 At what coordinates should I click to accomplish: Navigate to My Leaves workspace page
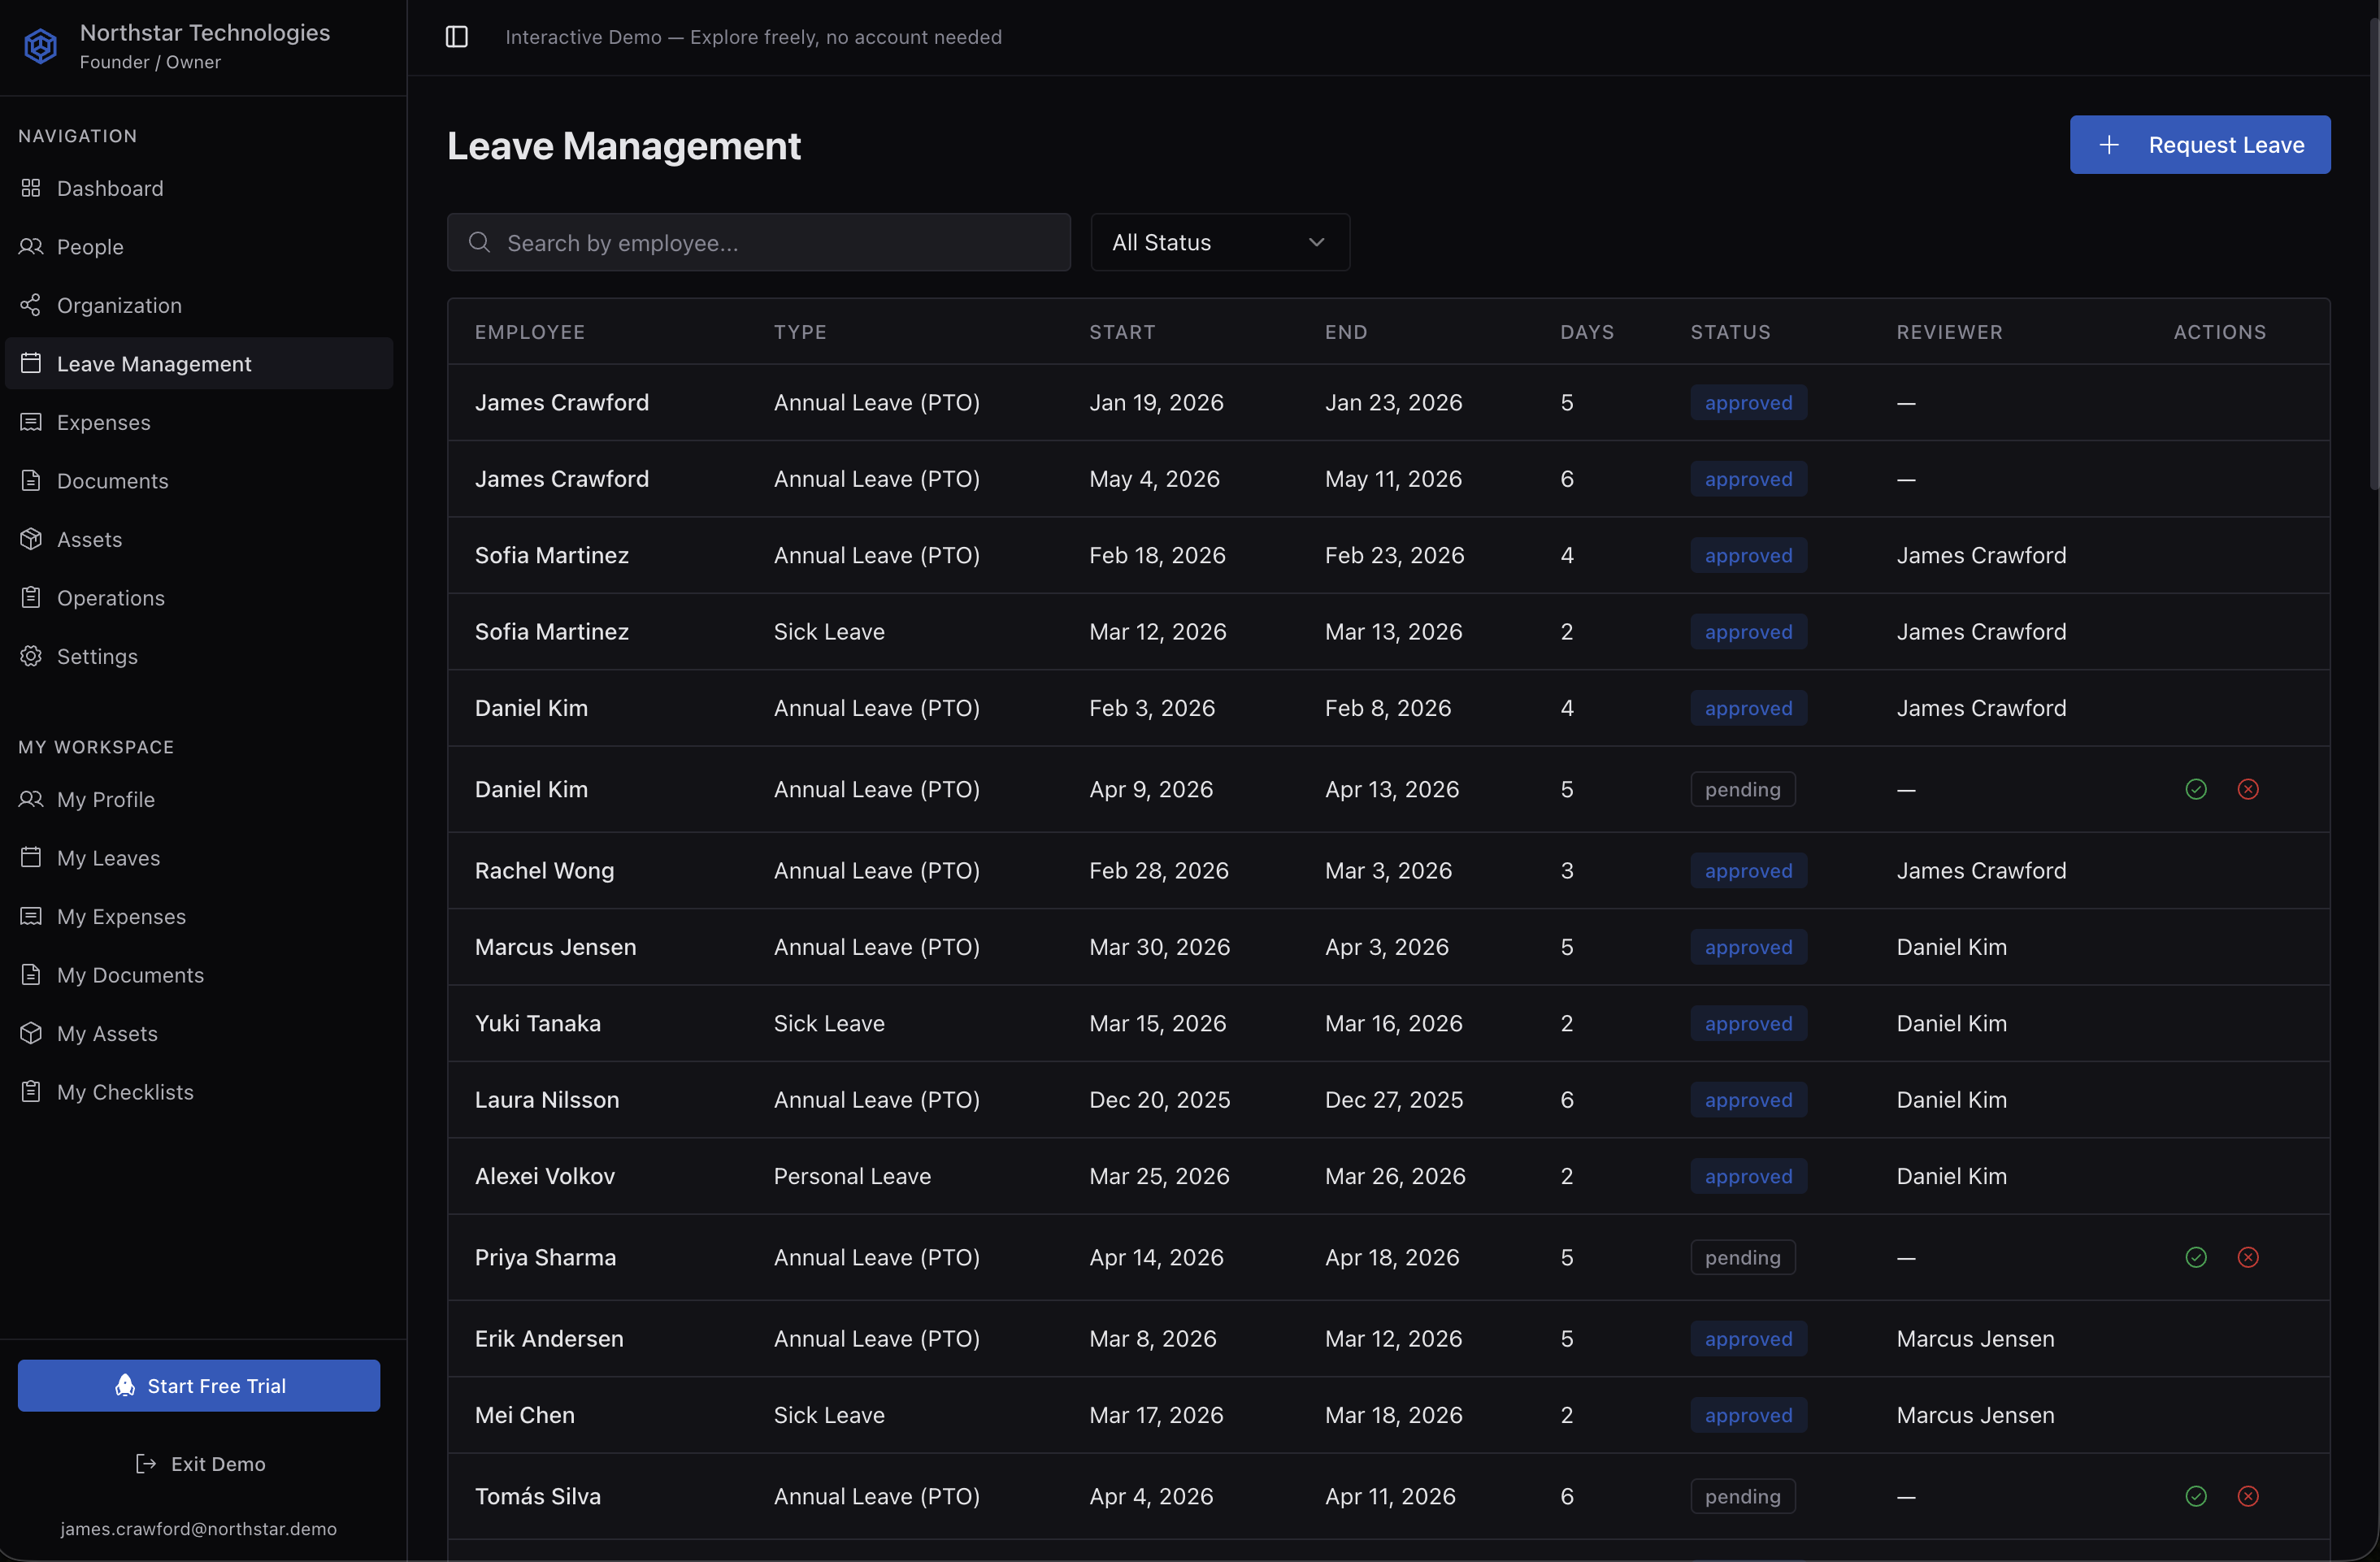pos(108,858)
